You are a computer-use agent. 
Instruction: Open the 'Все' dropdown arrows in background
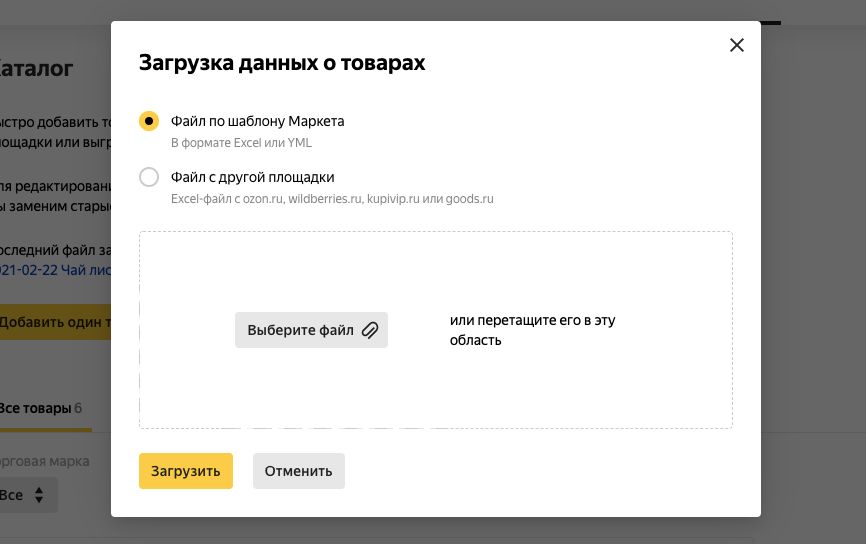(x=39, y=495)
